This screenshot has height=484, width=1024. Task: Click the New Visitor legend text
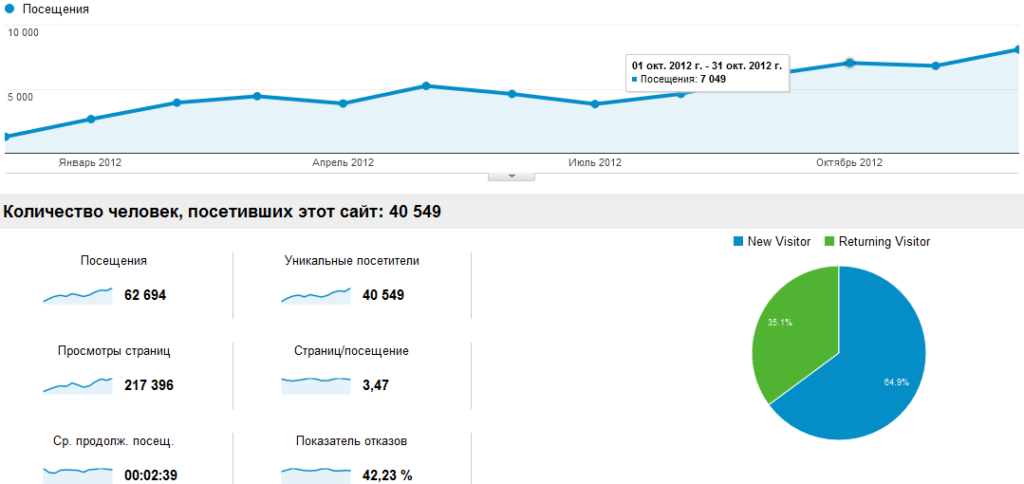(x=779, y=242)
